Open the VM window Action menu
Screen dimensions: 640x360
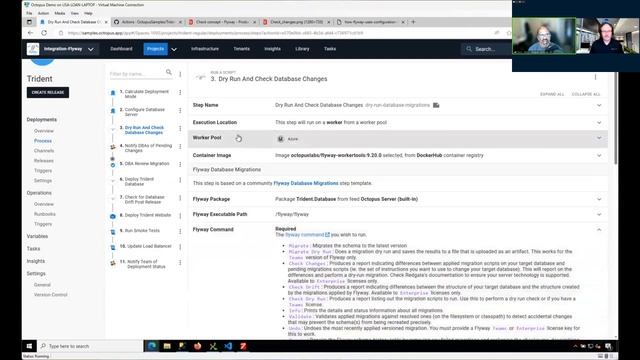(43, 13)
